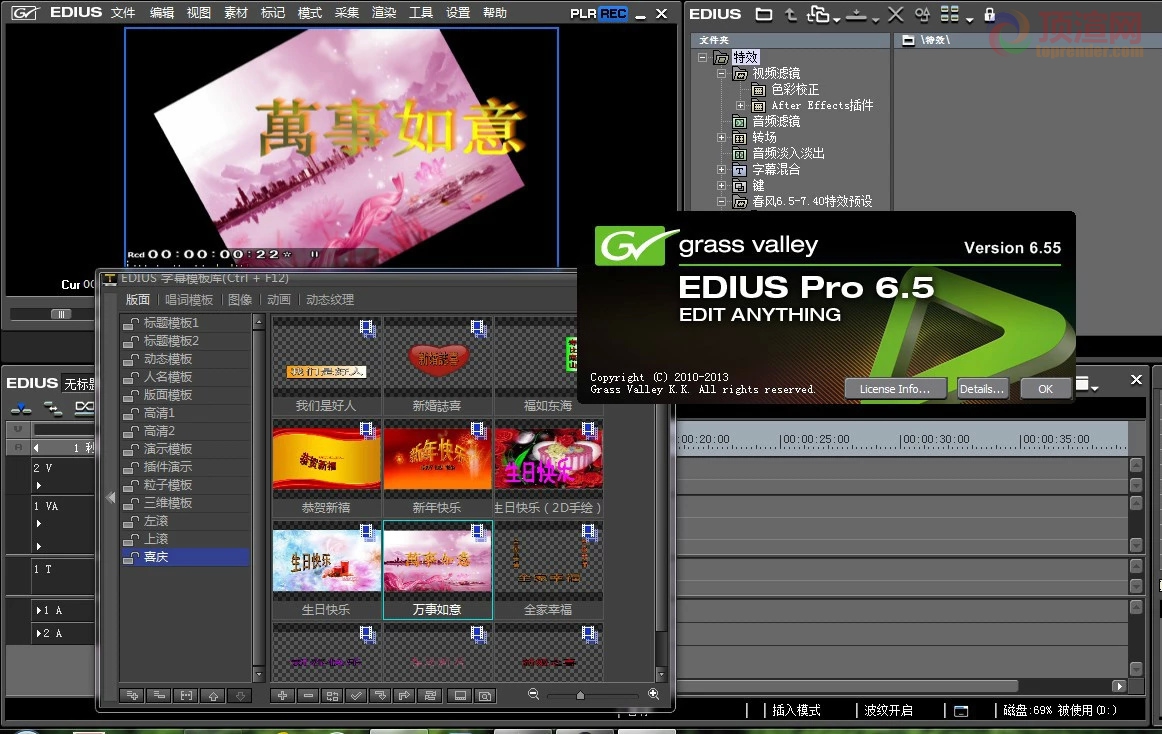Select 音频淡入淡出 in the effects tree
1162x734 pixels.
click(x=788, y=153)
